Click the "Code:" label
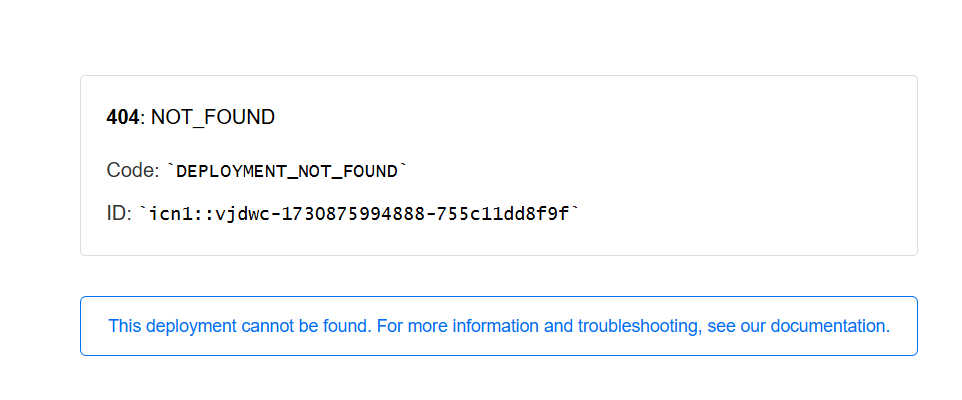This screenshot has width=962, height=400. pos(132,171)
